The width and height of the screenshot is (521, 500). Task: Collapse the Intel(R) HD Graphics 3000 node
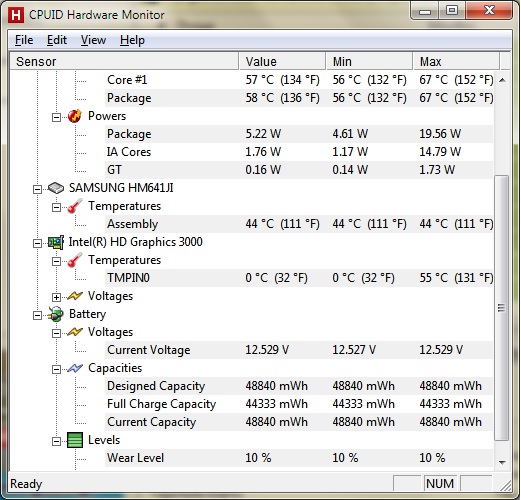click(x=37, y=243)
